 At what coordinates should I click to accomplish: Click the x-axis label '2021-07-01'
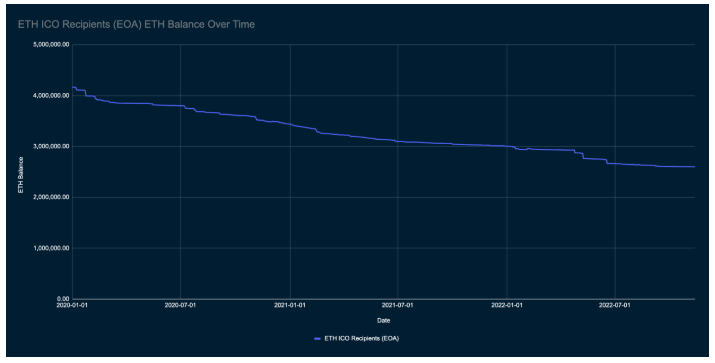click(x=398, y=306)
